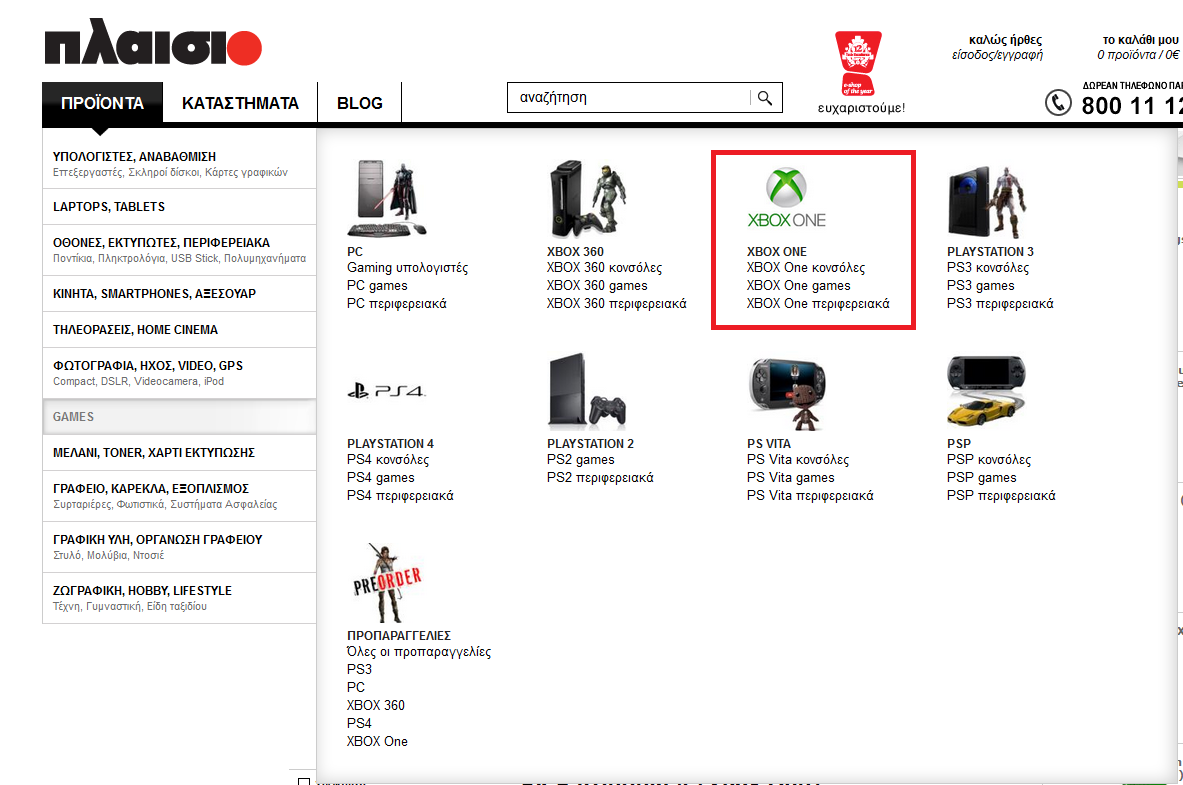Open το καλάθι μου cart
This screenshot has width=1183, height=785.
1140,40
